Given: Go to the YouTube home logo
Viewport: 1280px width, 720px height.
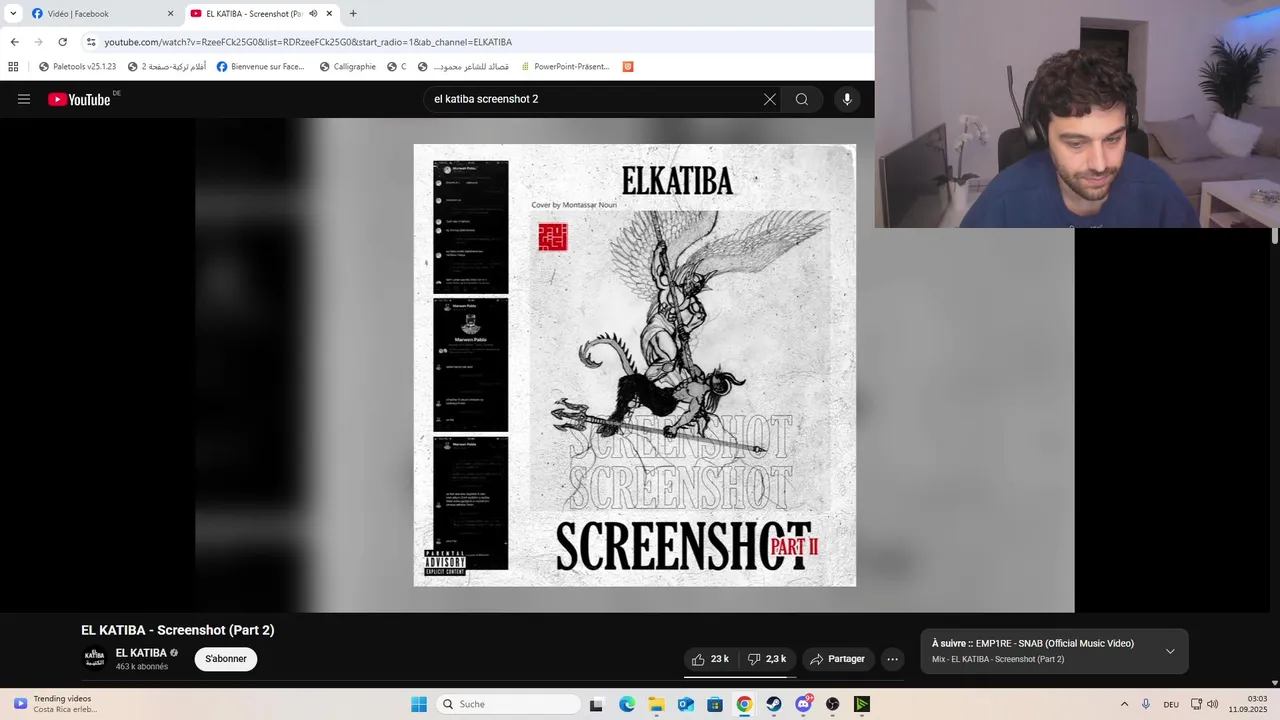Looking at the screenshot, I should pos(79,99).
